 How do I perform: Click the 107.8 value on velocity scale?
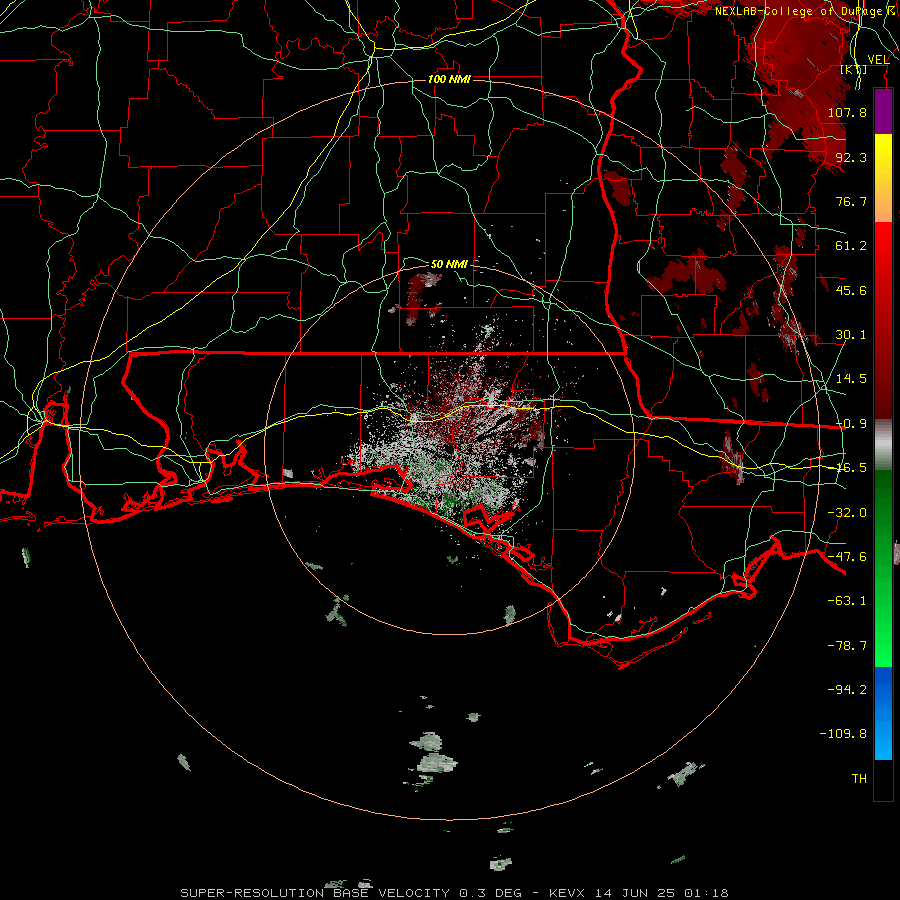click(847, 112)
